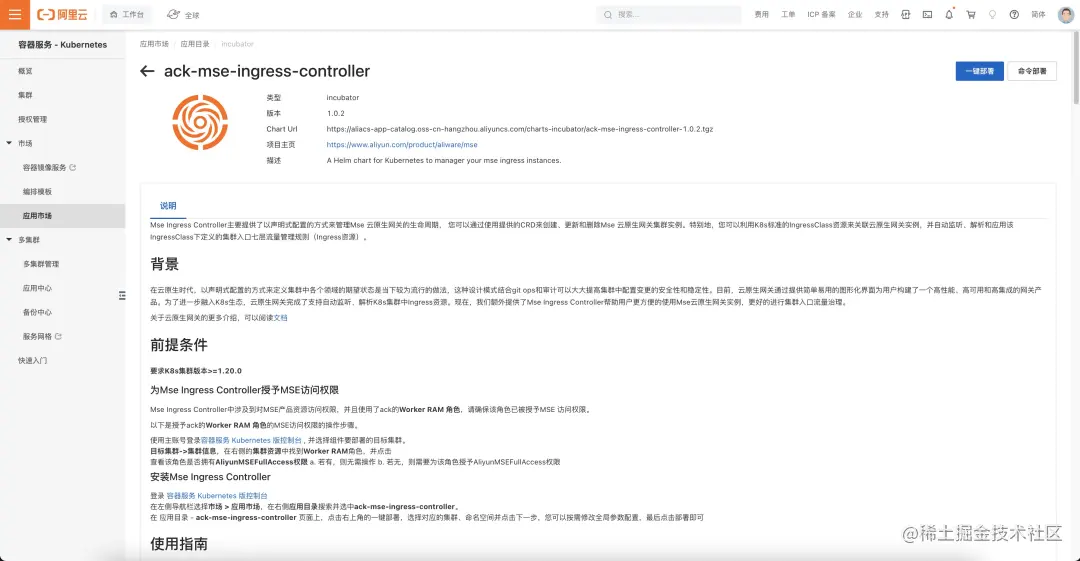1080x561 pixels.
Task: Go to 概览 in sidebar
Action: tap(25, 71)
